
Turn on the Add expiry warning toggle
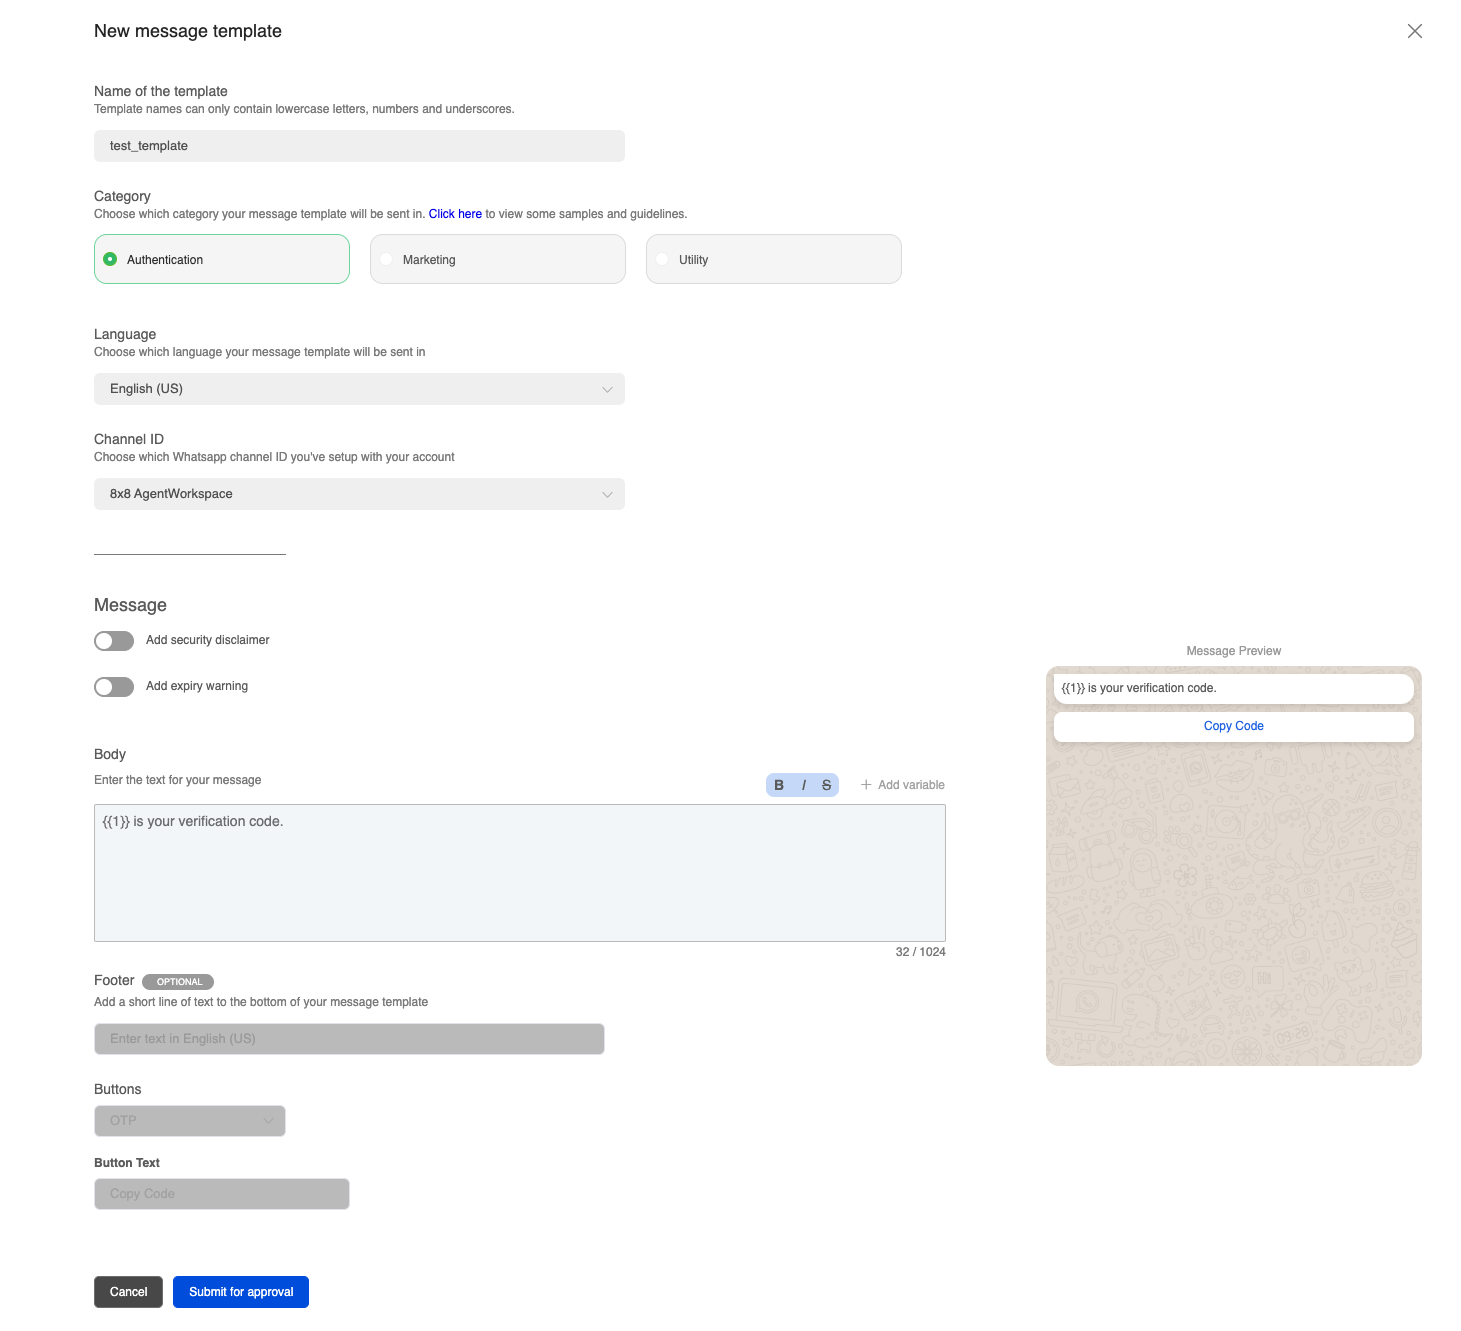tap(114, 687)
